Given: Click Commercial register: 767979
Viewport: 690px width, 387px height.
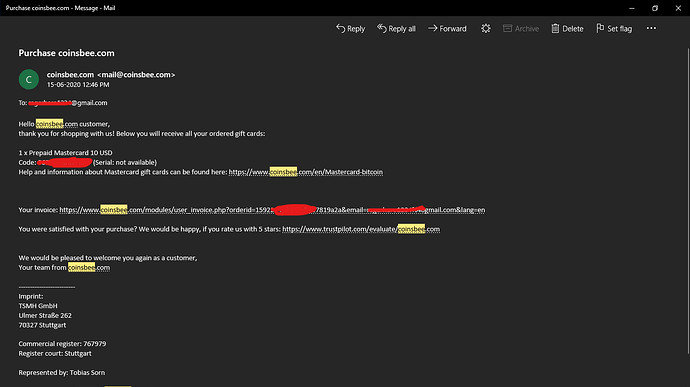Looking at the screenshot, I should [x=62, y=344].
